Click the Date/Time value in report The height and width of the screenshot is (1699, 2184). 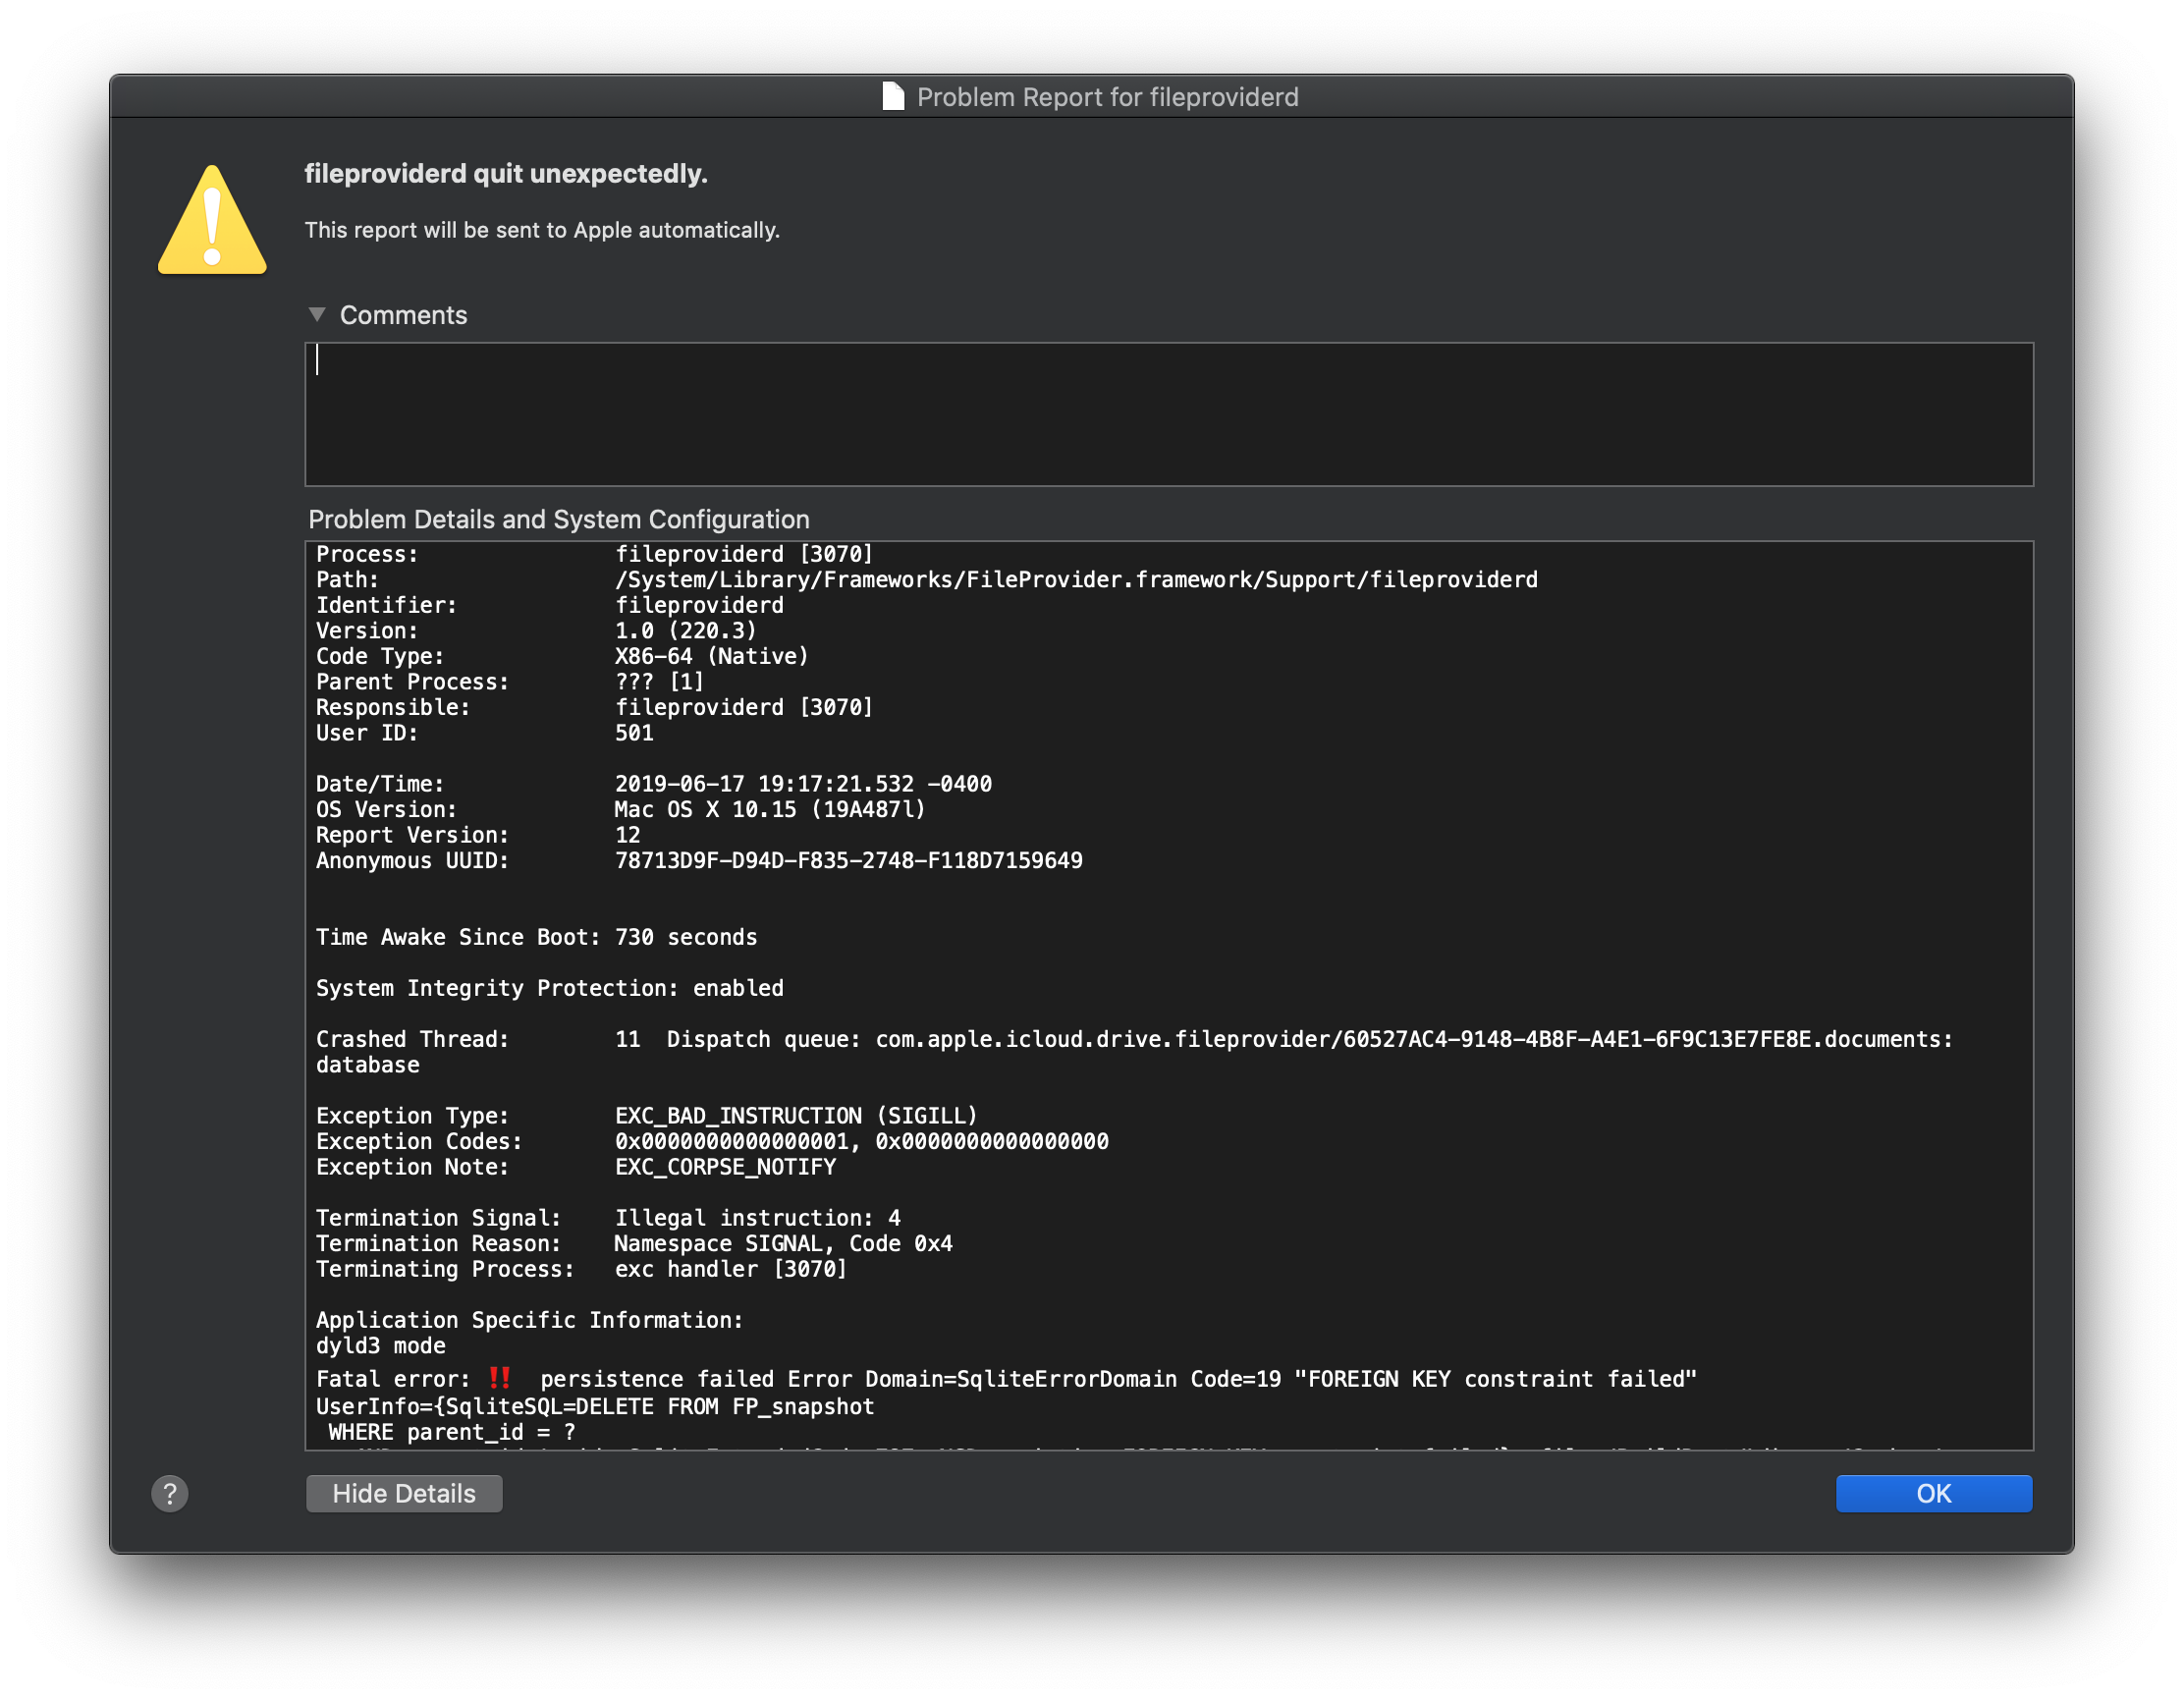[x=802, y=784]
